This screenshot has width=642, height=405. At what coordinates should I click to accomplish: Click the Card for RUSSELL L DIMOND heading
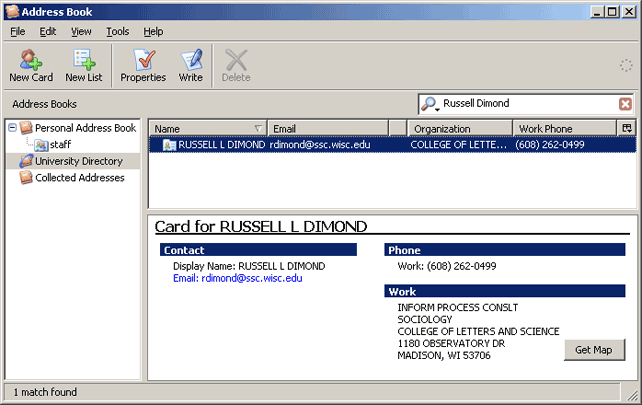261,226
